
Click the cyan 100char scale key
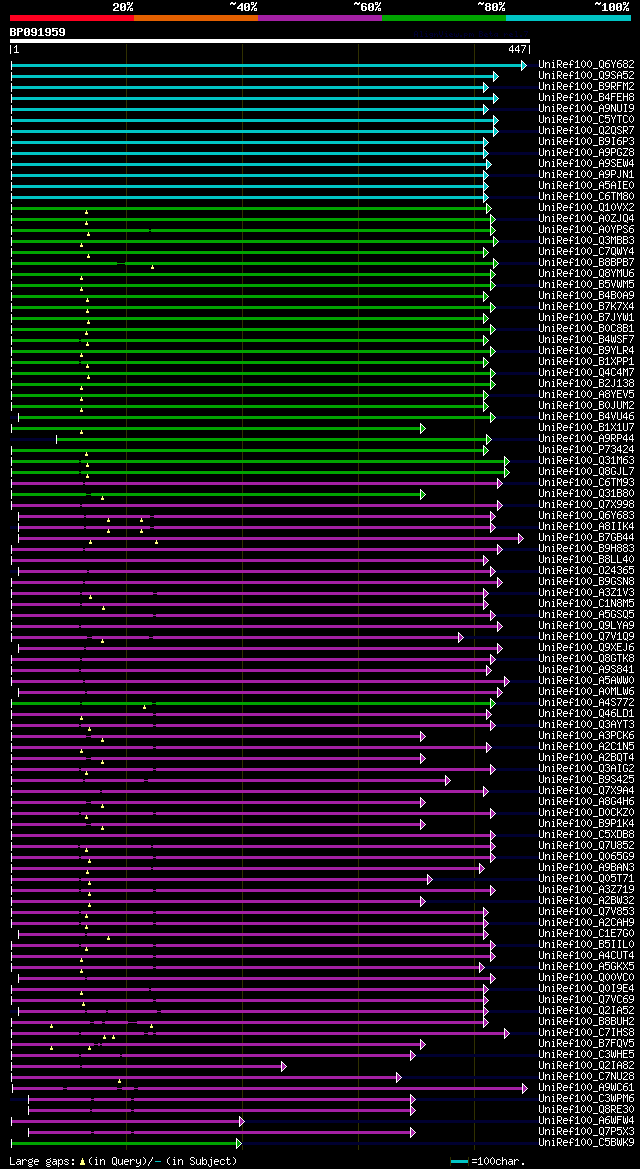pos(460,1162)
